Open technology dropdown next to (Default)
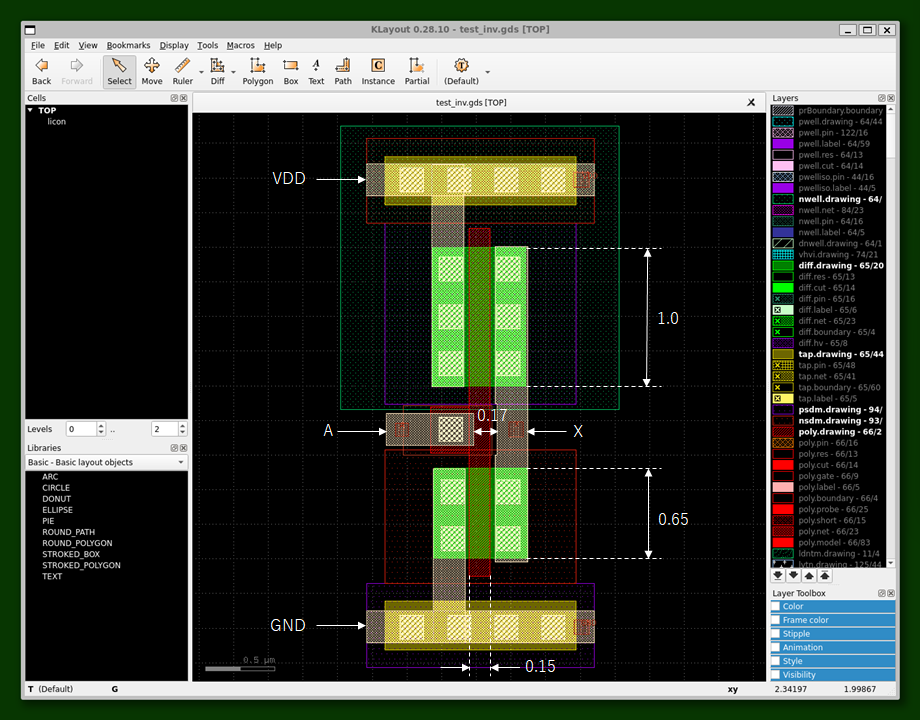The width and height of the screenshot is (920, 720). click(x=488, y=72)
